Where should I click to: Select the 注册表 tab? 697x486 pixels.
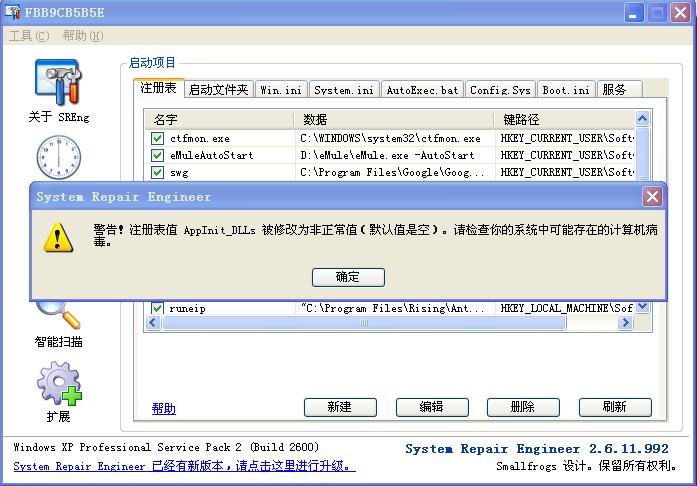point(158,88)
